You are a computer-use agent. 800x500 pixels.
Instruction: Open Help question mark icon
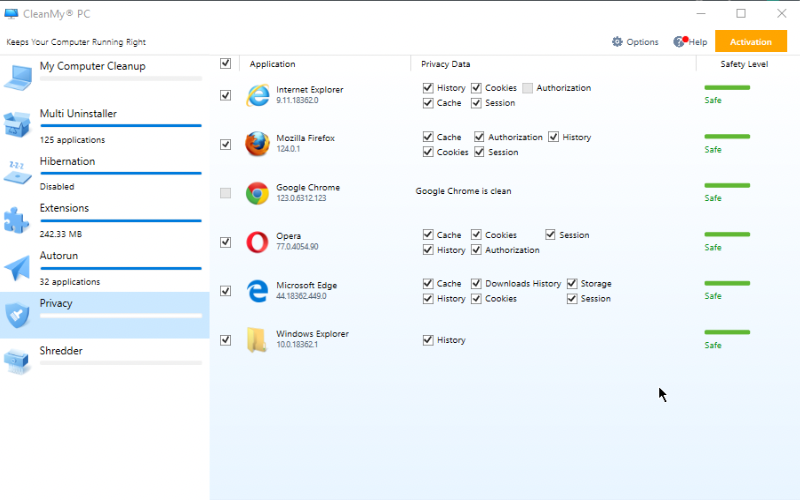(x=680, y=41)
